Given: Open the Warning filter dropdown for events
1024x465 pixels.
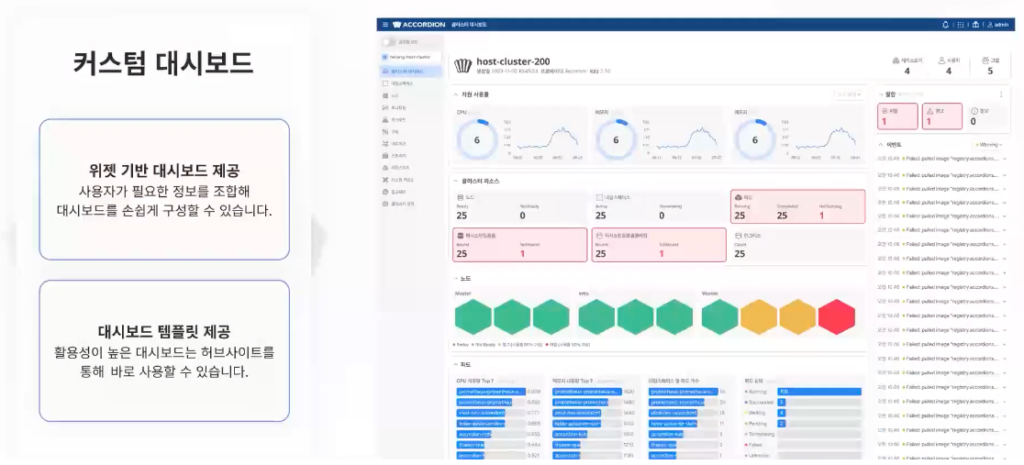Looking at the screenshot, I should [x=989, y=144].
